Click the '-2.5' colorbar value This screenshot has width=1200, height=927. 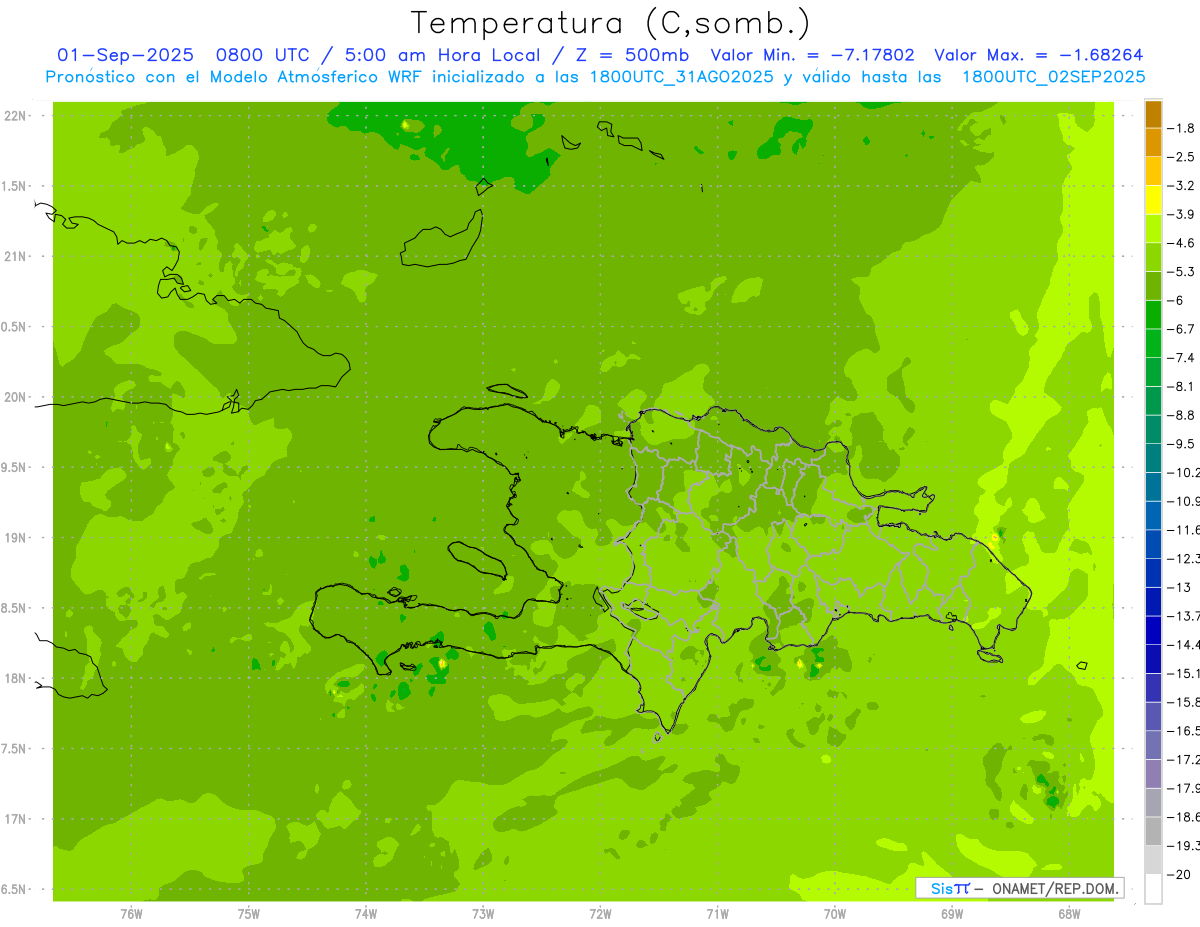pyautogui.click(x=1182, y=157)
